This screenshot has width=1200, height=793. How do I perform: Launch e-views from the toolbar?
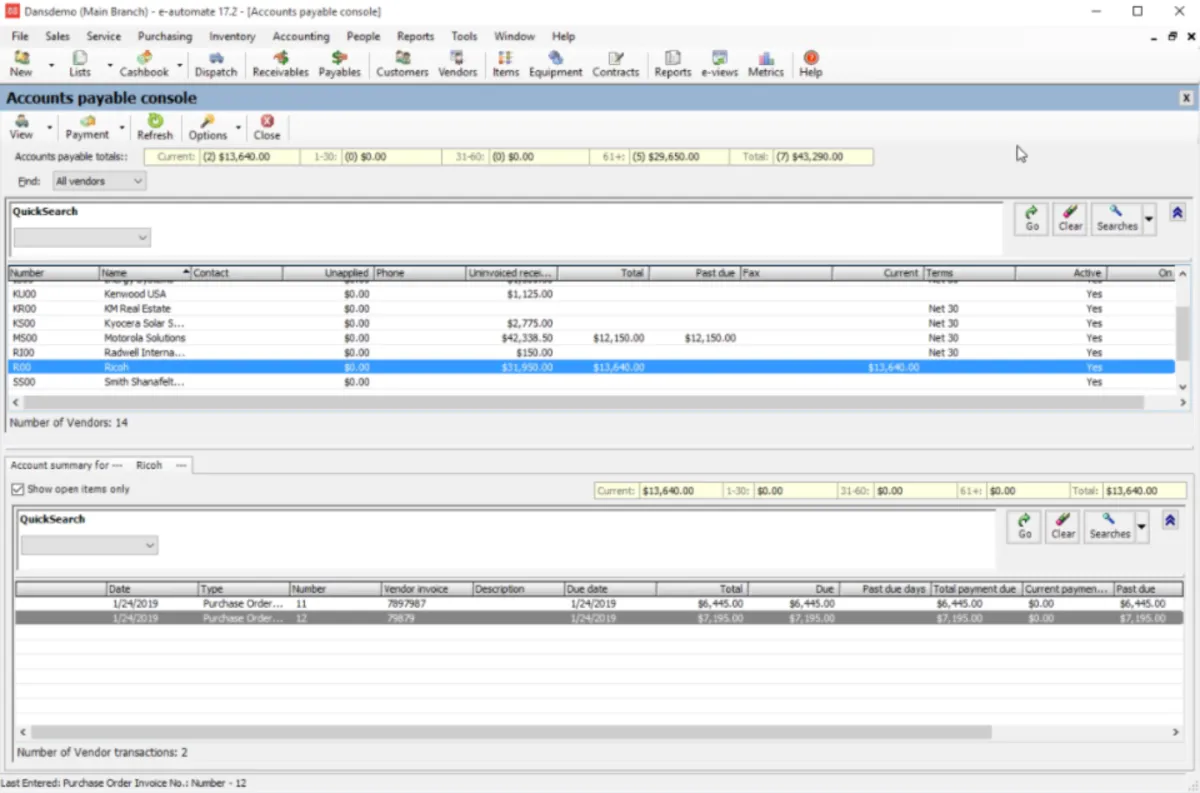(x=718, y=64)
